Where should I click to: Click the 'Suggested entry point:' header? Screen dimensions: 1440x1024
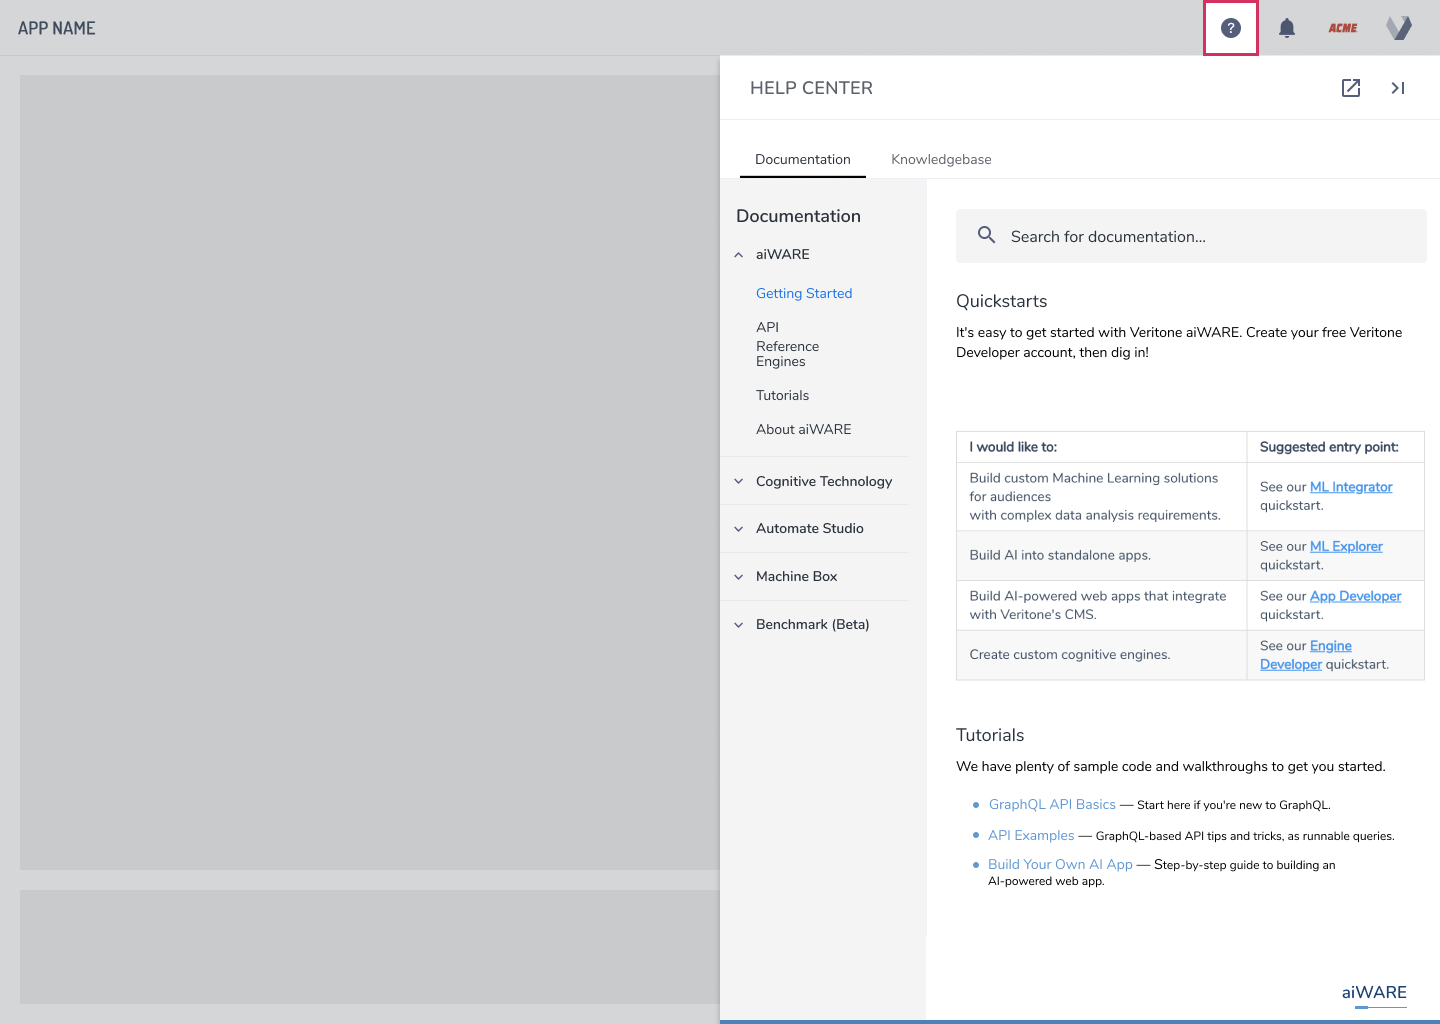point(1335,447)
